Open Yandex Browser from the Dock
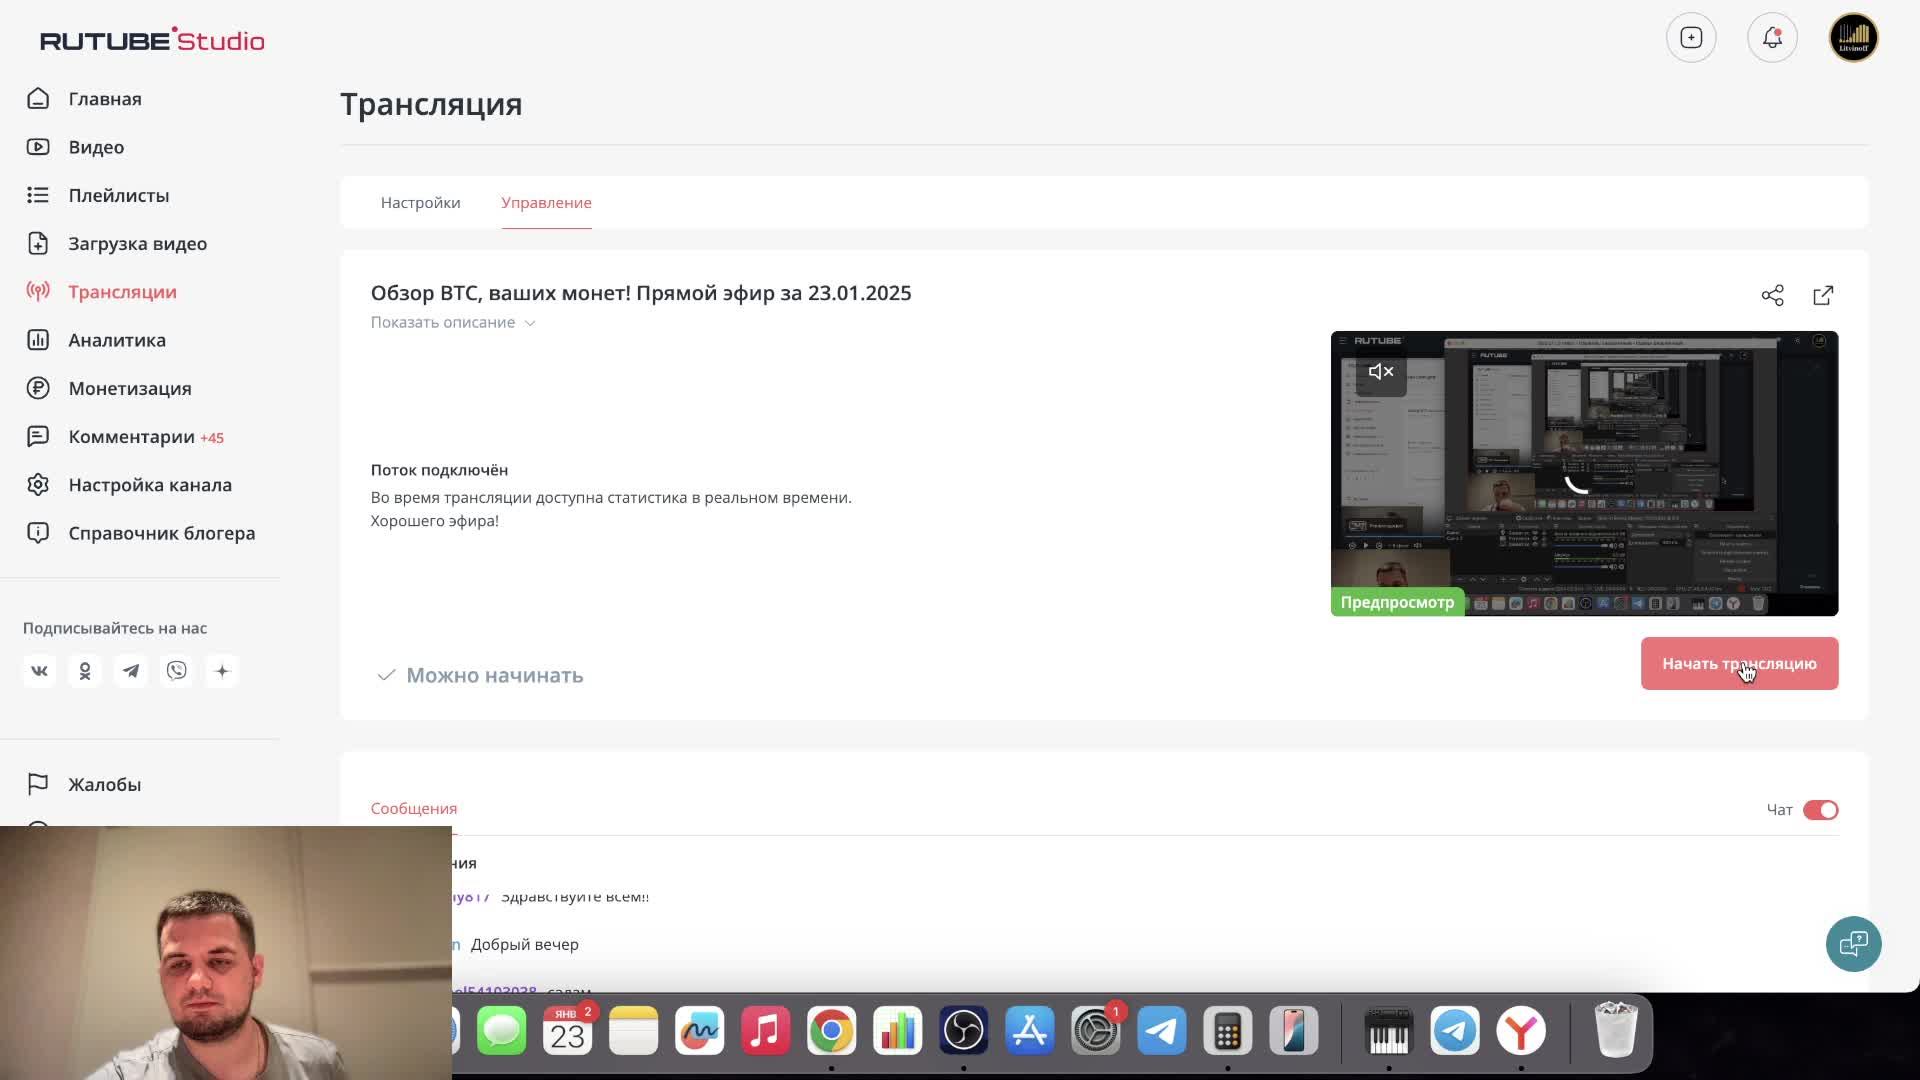 tap(1521, 1031)
